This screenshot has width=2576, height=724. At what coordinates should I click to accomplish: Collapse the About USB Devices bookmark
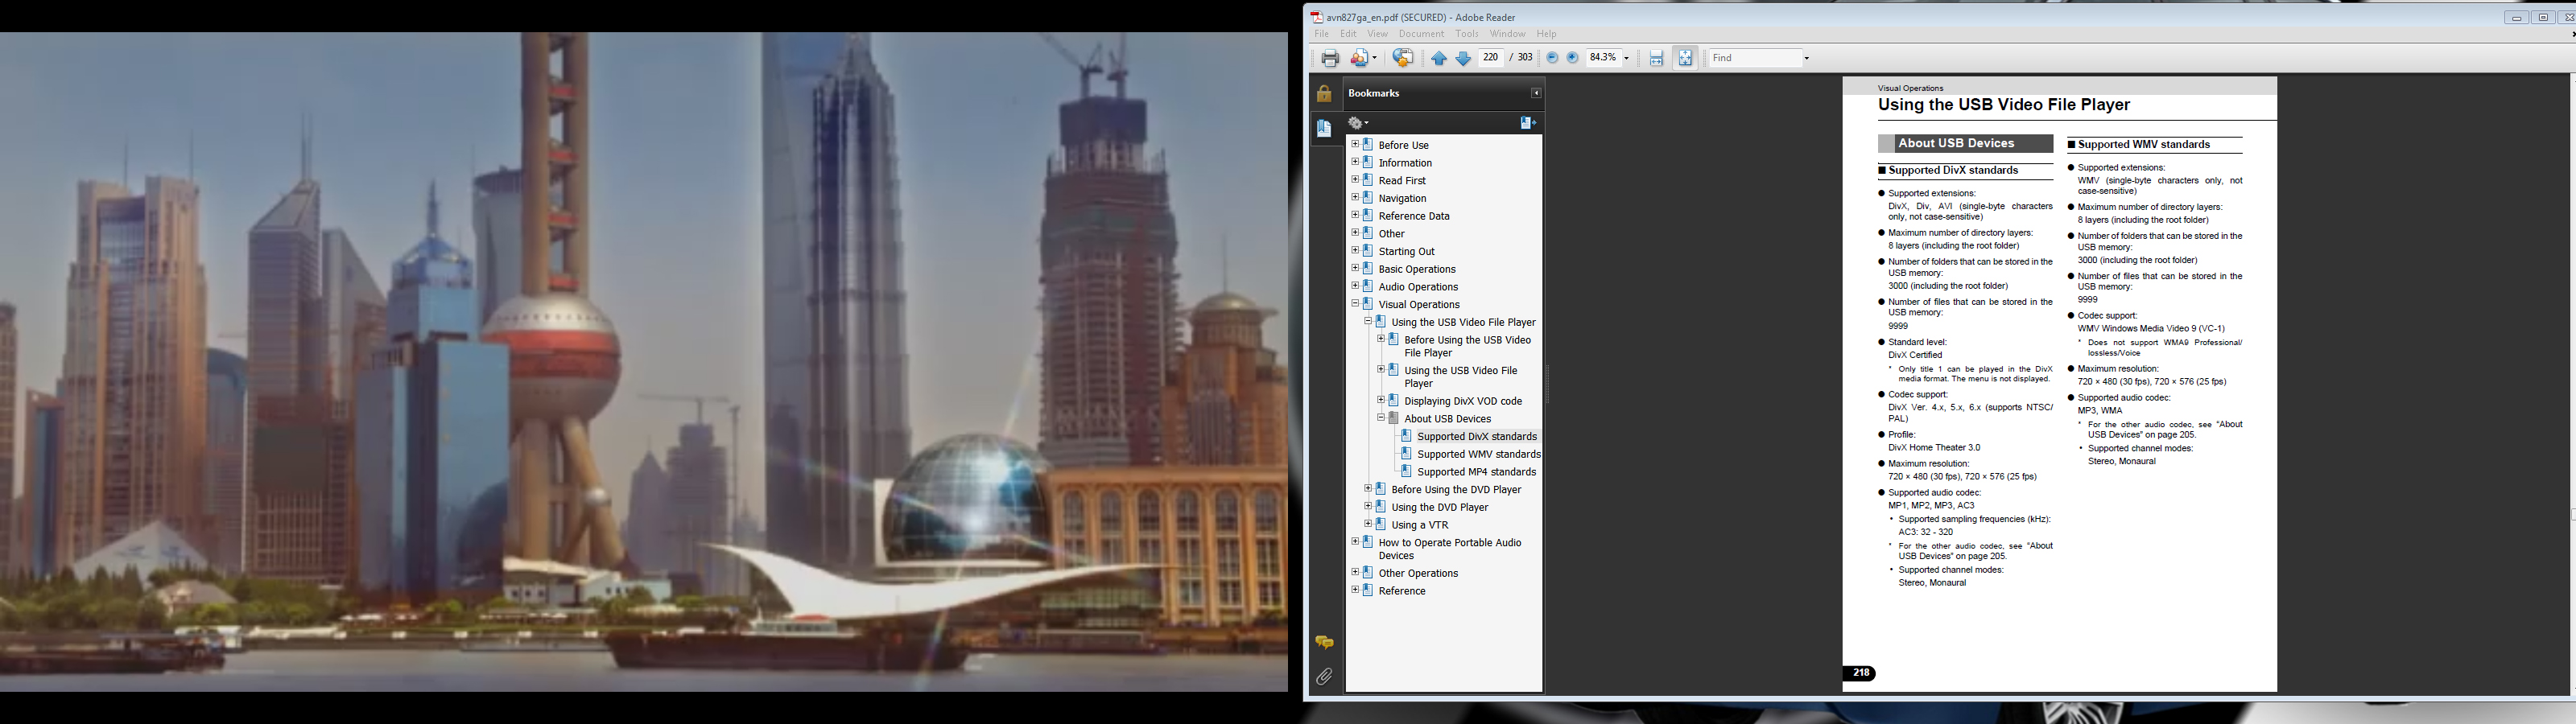(x=1381, y=418)
